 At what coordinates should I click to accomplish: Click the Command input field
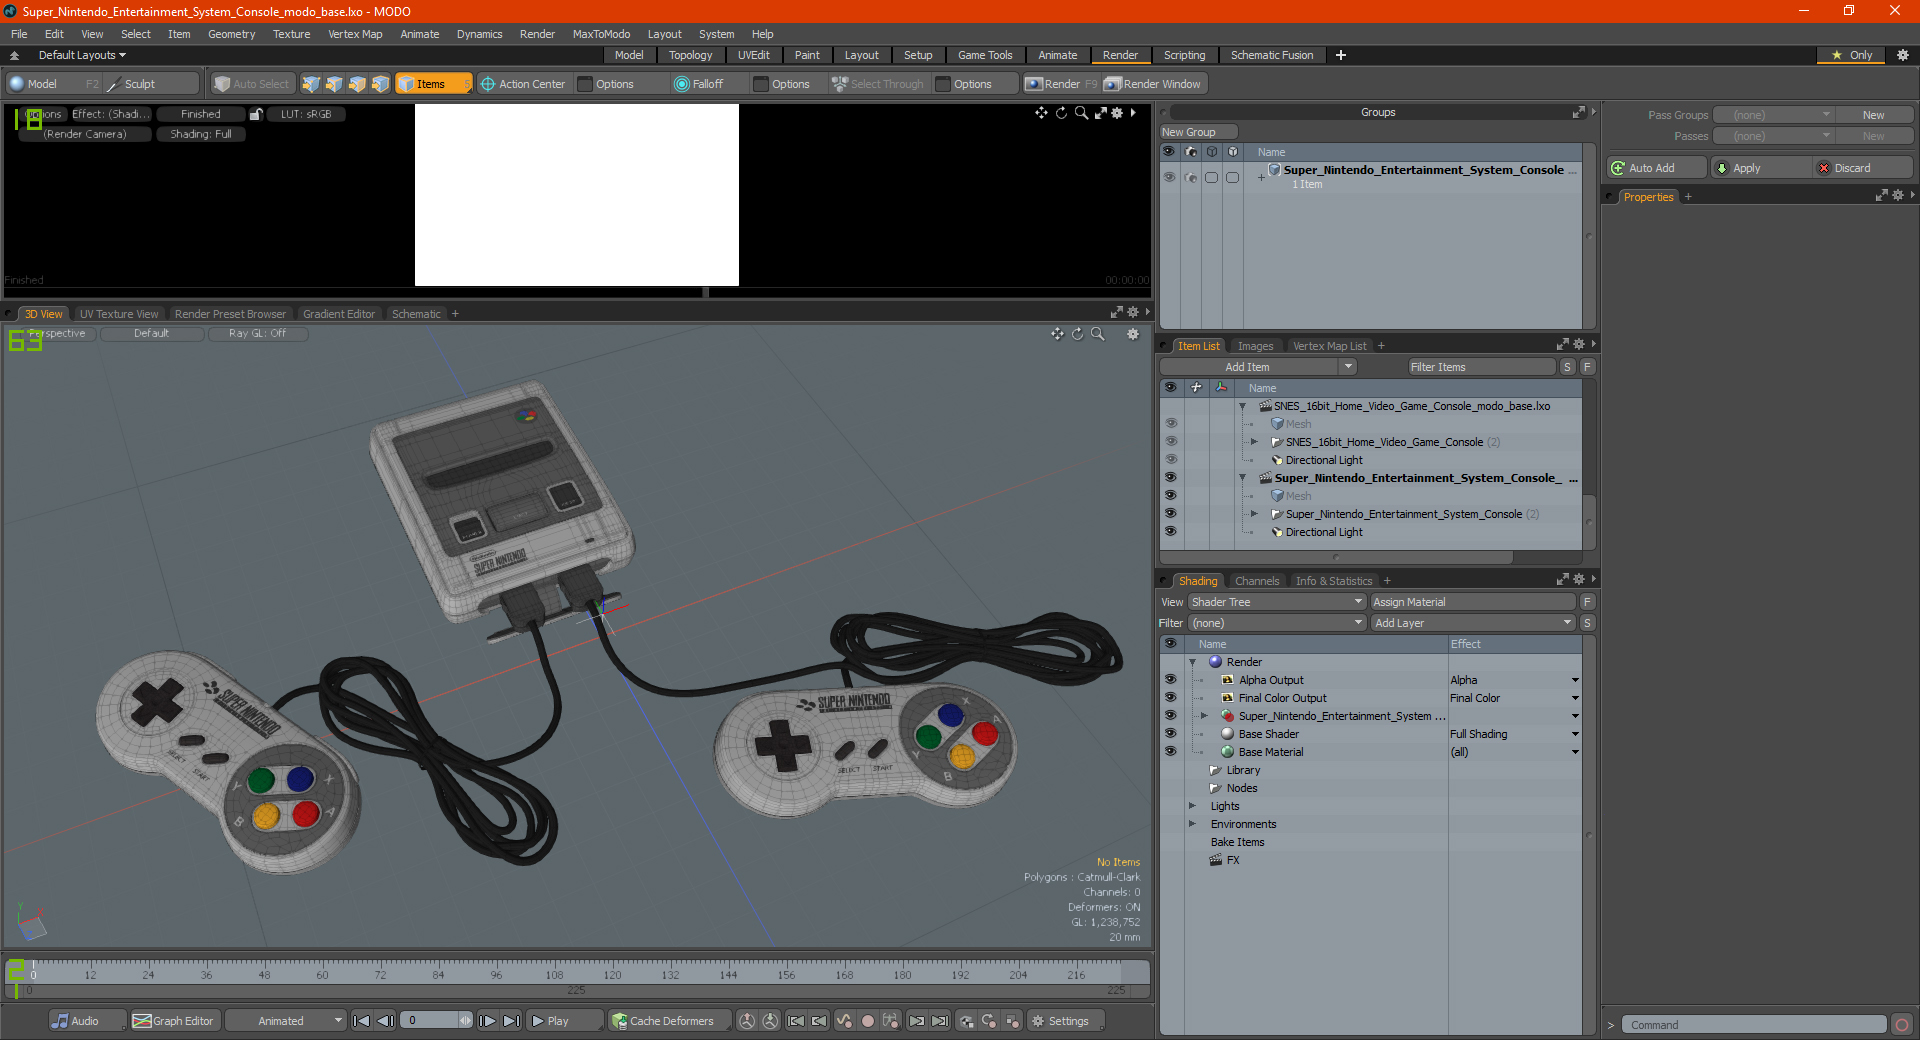point(1753,1025)
